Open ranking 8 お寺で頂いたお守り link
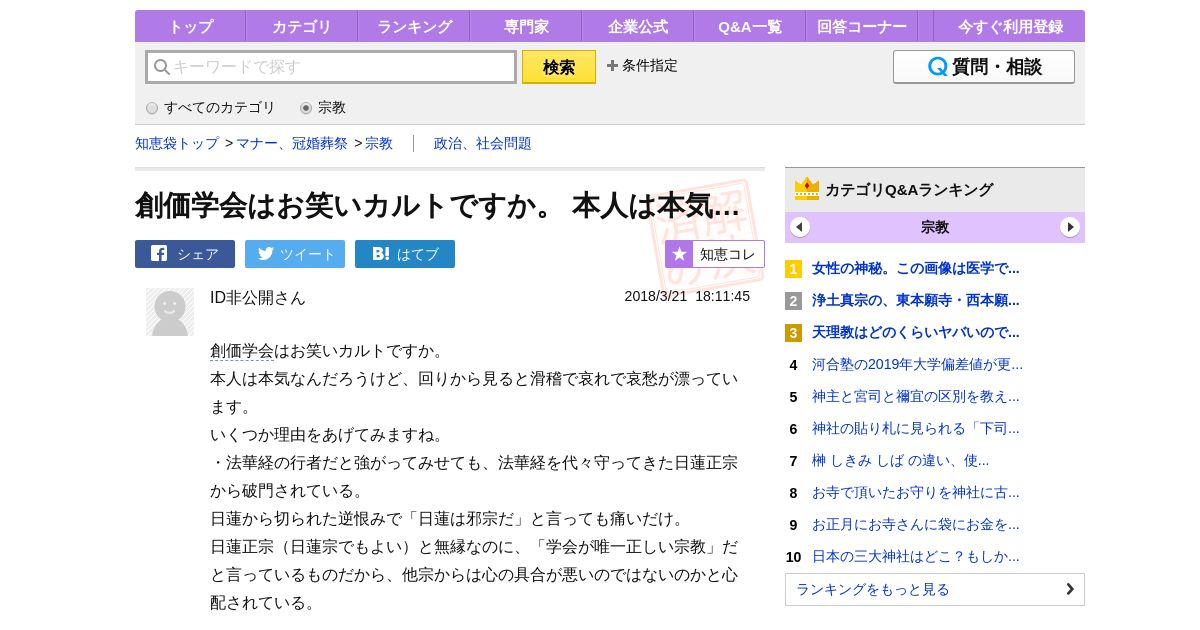1200x630 pixels. (x=916, y=492)
